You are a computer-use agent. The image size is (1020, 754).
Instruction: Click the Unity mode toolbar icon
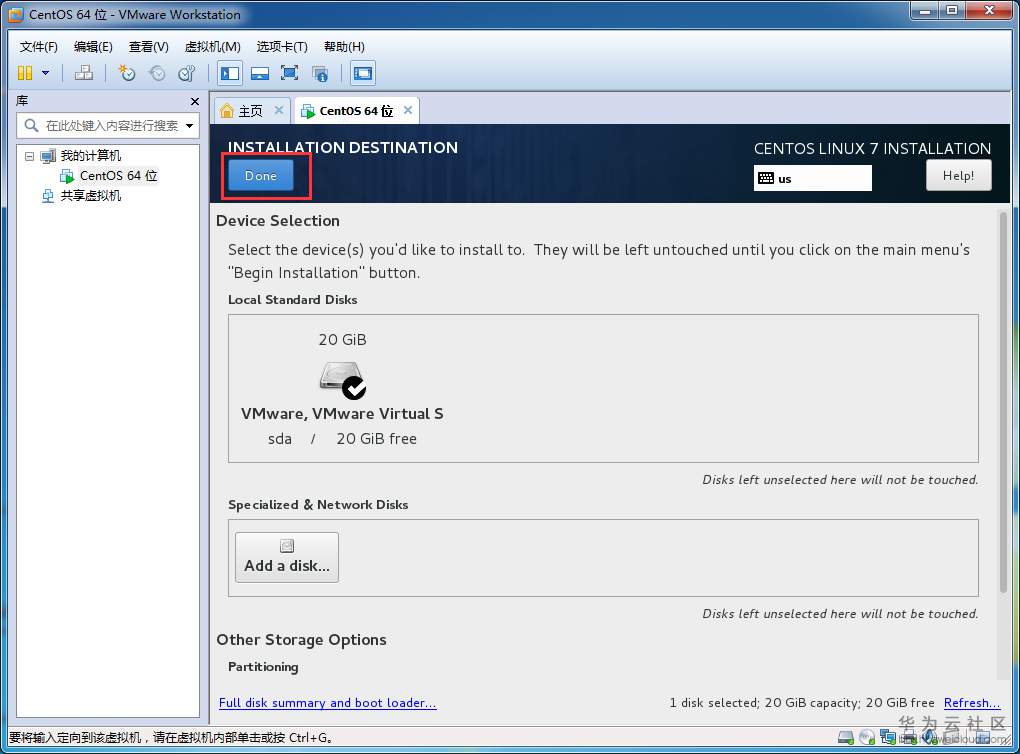tap(319, 73)
